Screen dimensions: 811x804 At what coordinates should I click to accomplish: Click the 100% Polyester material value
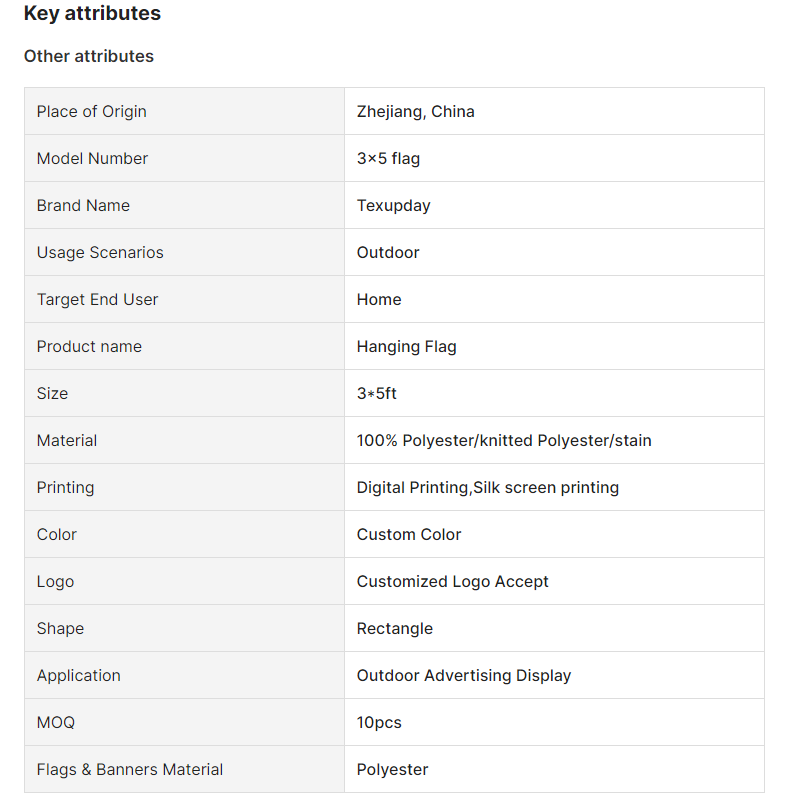(x=504, y=440)
